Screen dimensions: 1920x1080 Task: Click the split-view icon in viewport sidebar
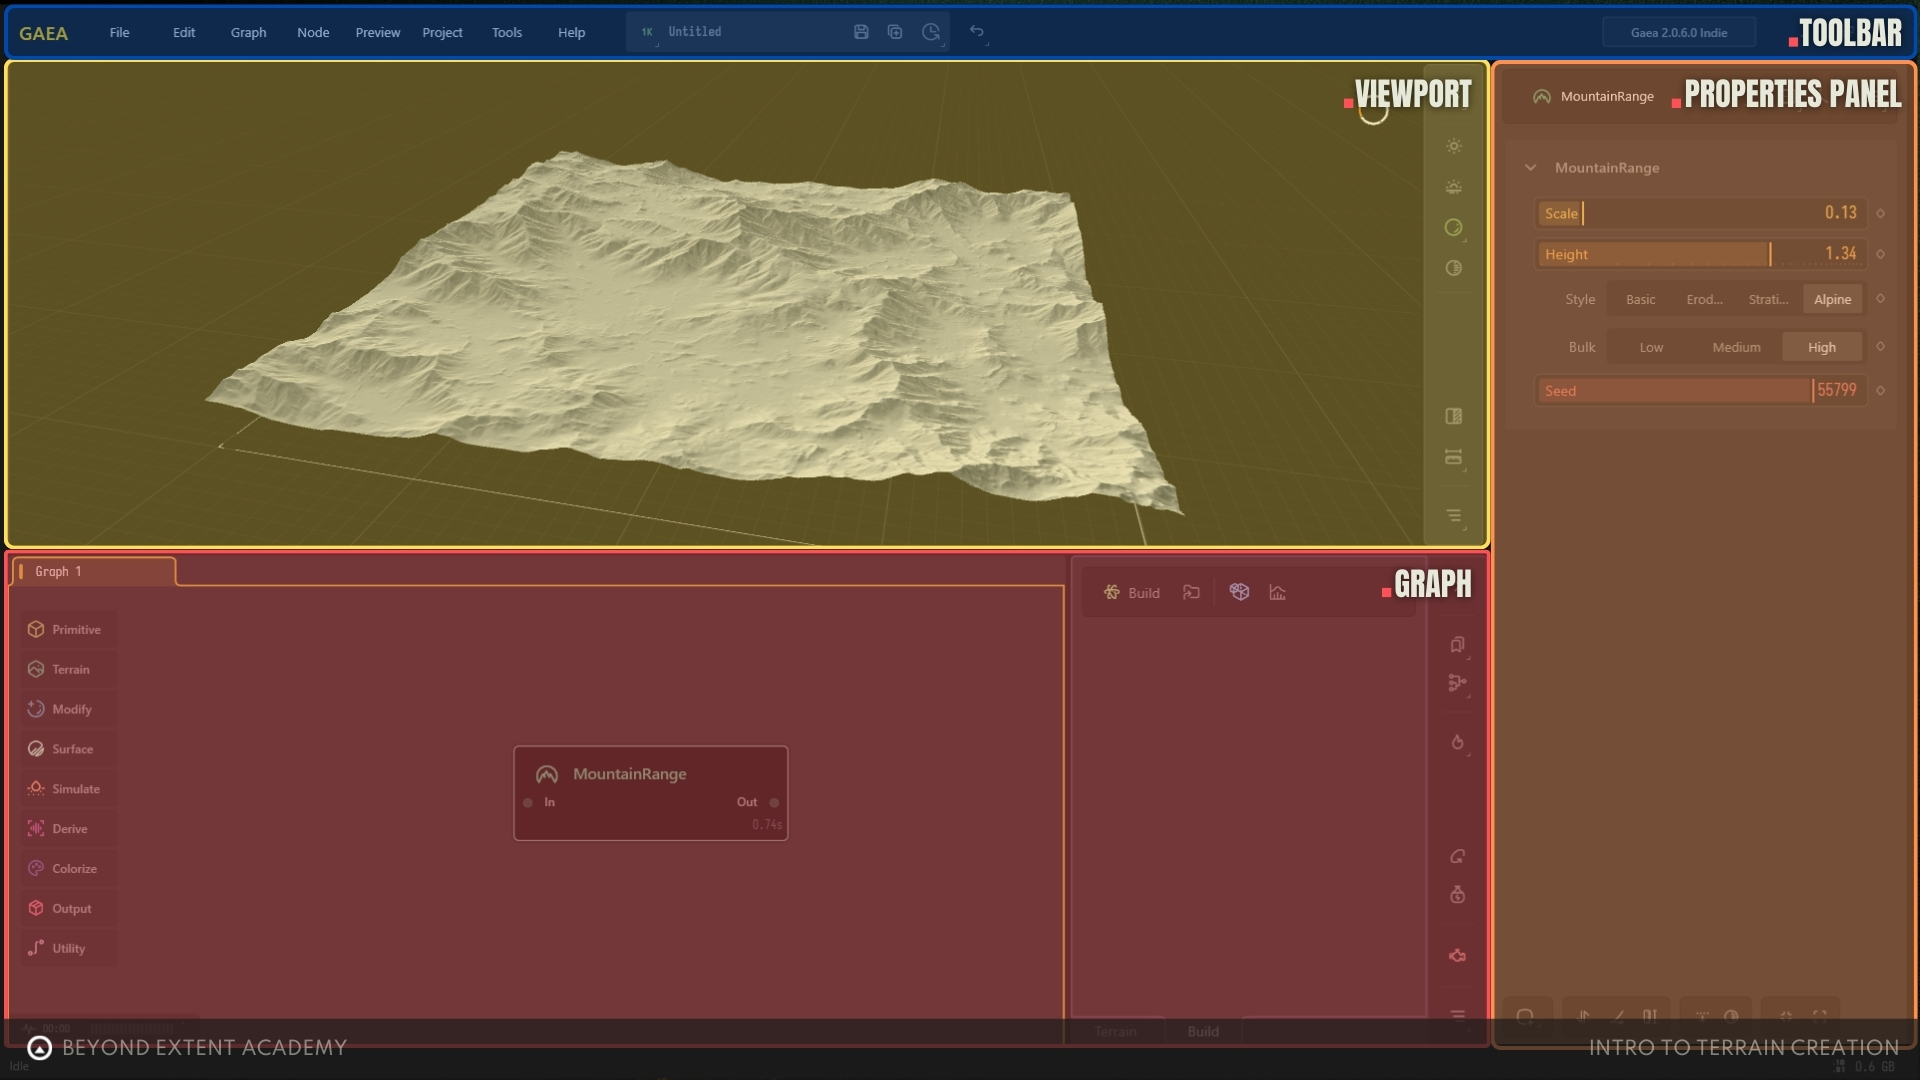[x=1454, y=416]
